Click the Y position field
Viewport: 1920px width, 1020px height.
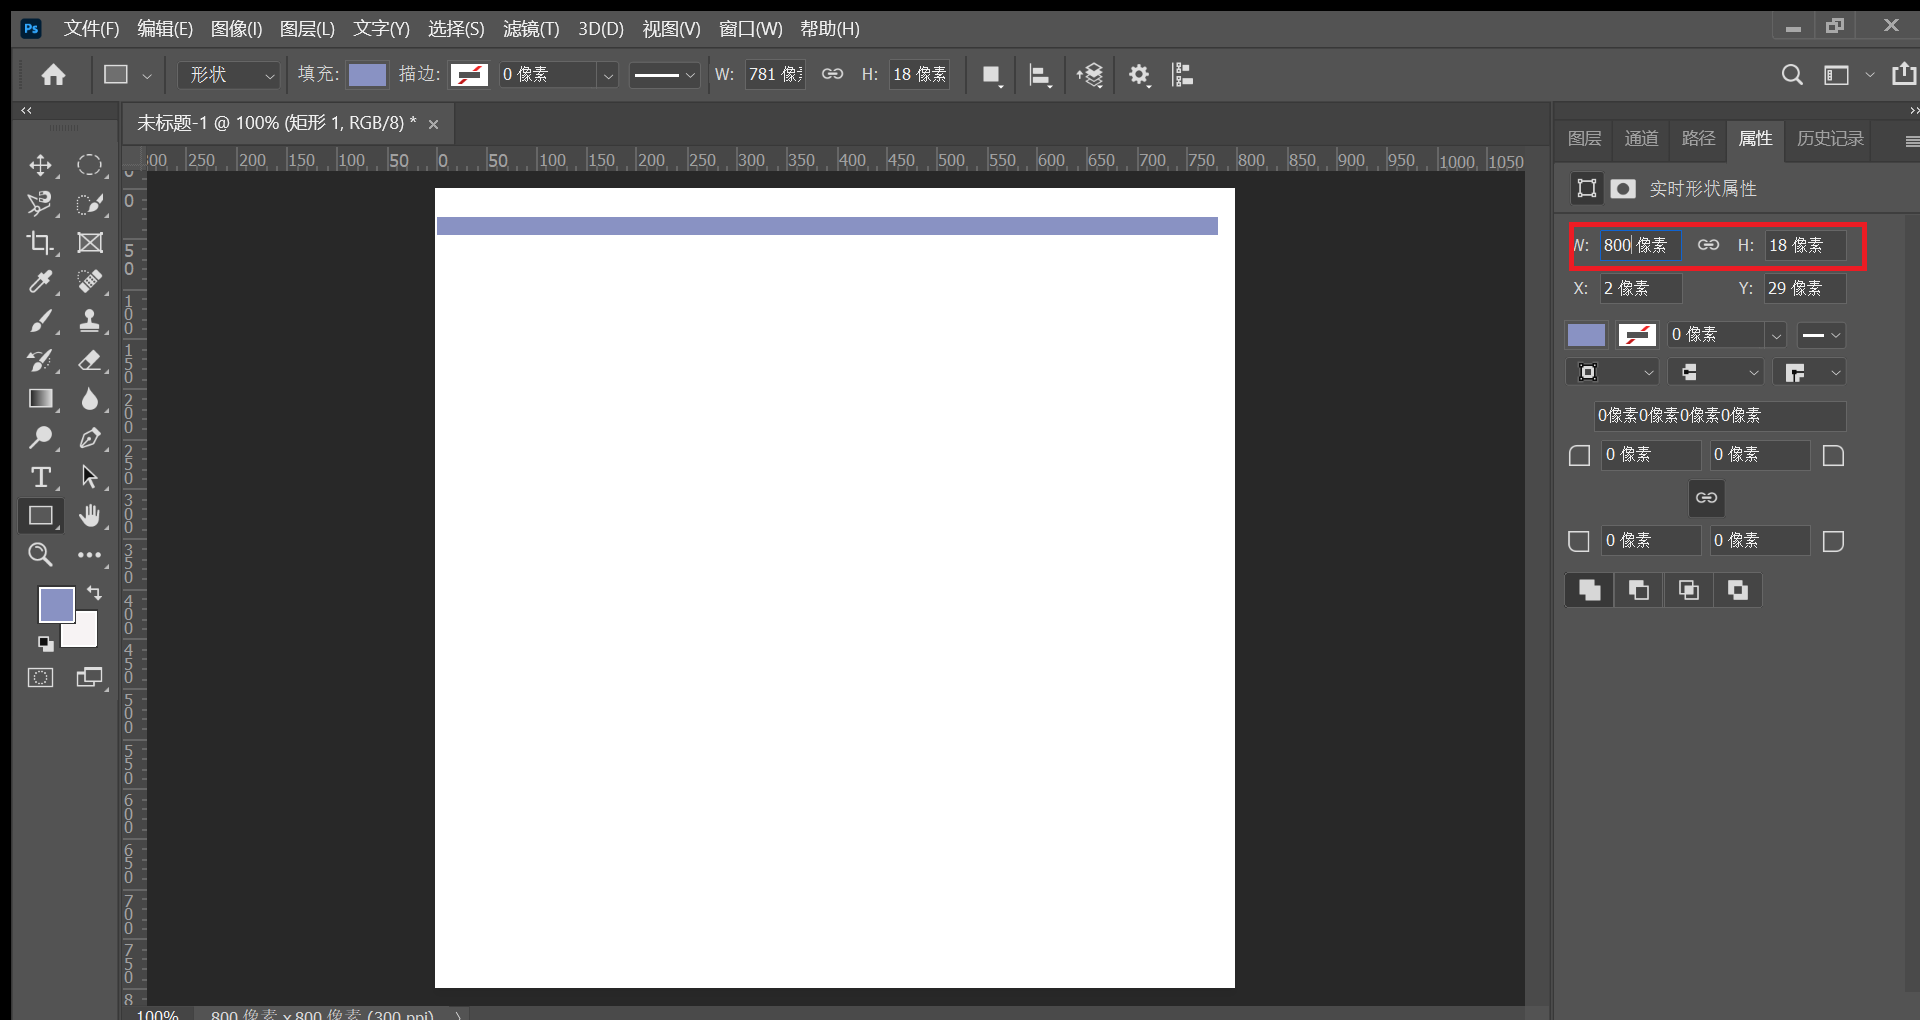(x=1804, y=289)
